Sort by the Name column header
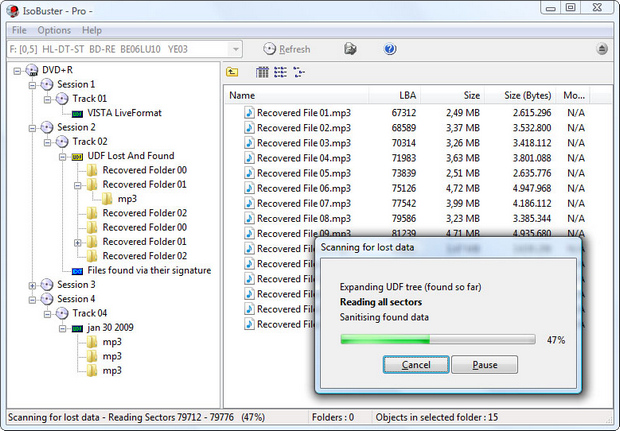Viewport: 620px width, 431px height. point(297,95)
